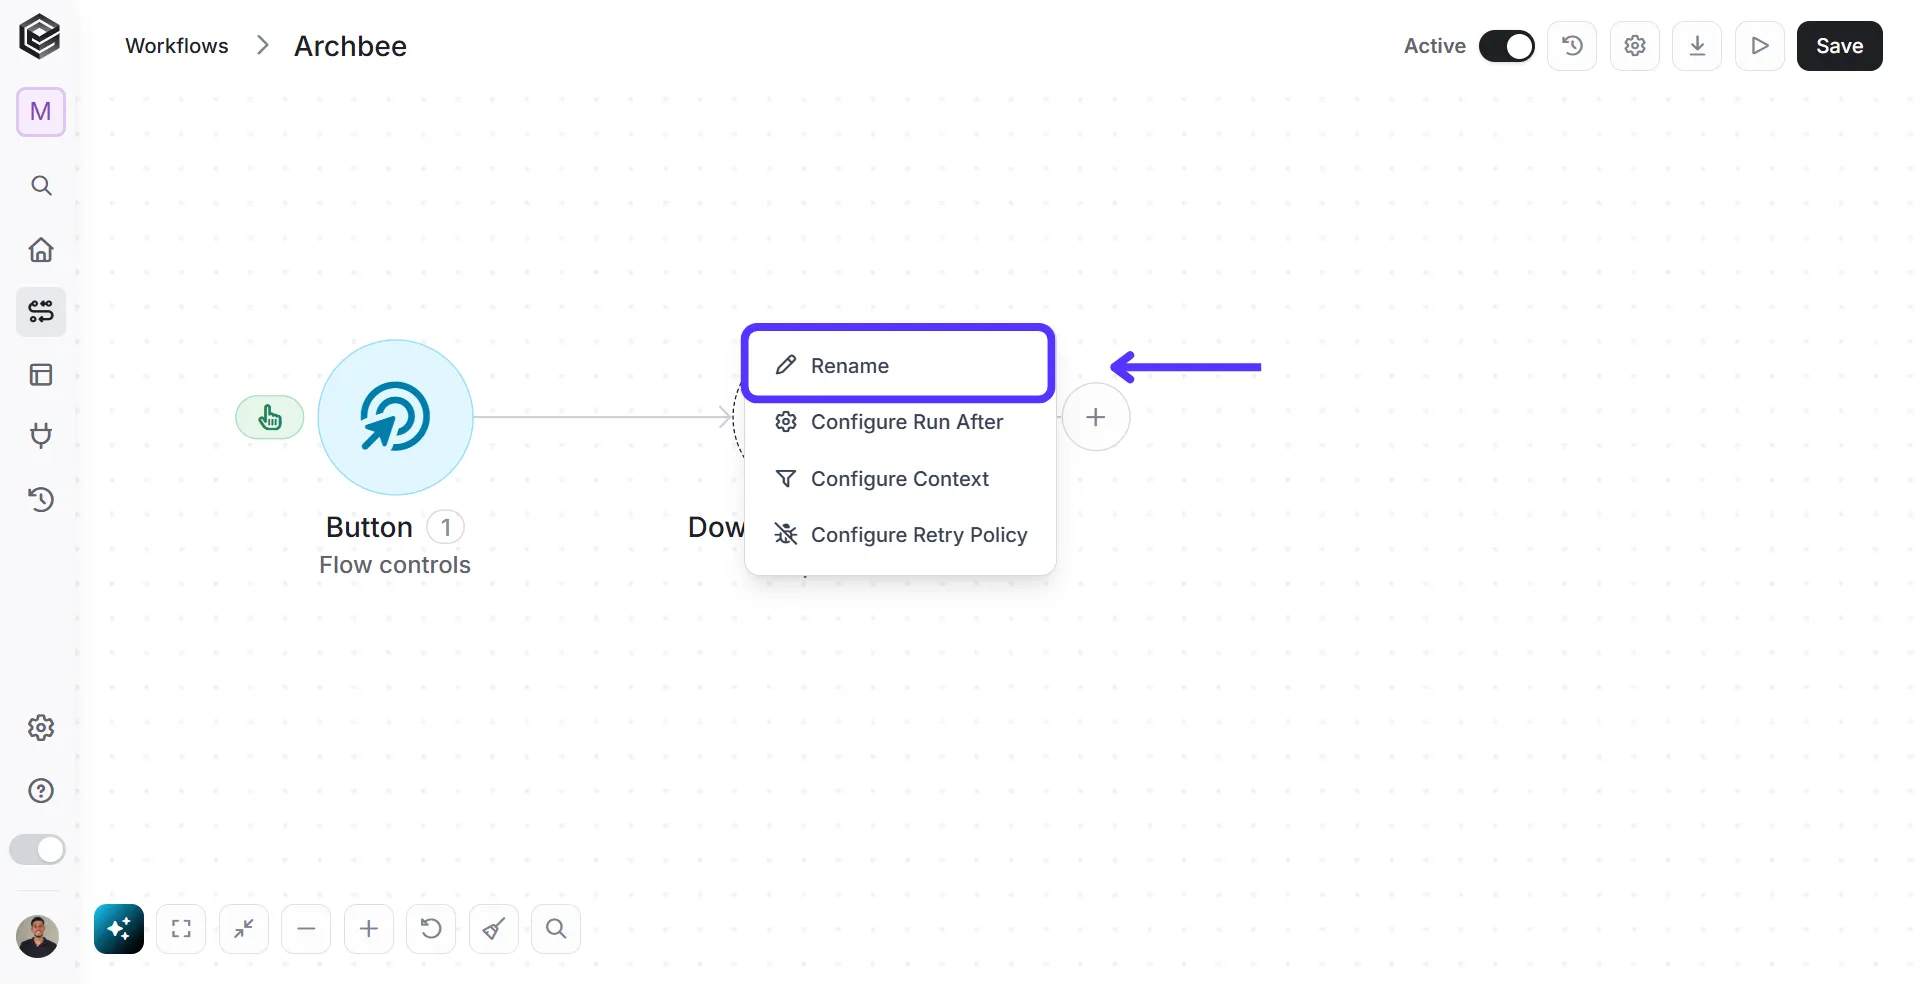Open the help question mark icon

click(41, 791)
